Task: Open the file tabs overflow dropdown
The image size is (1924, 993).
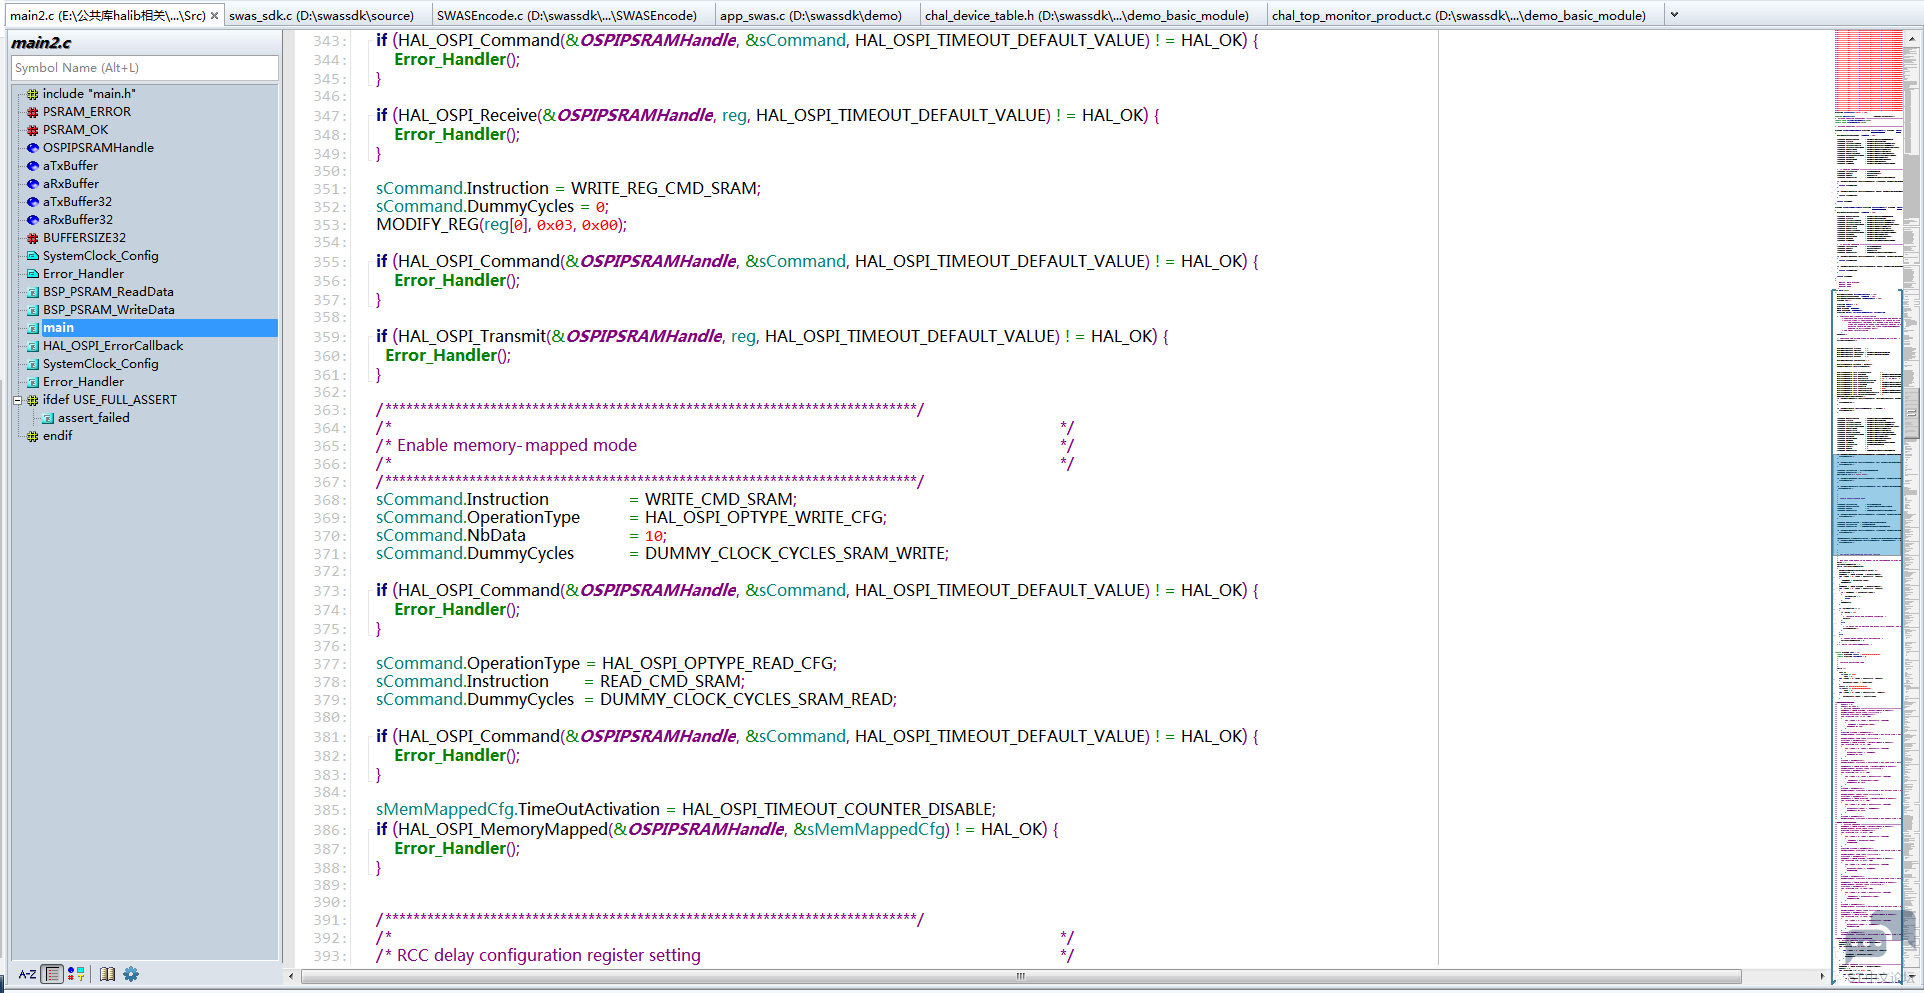Action: [1674, 15]
